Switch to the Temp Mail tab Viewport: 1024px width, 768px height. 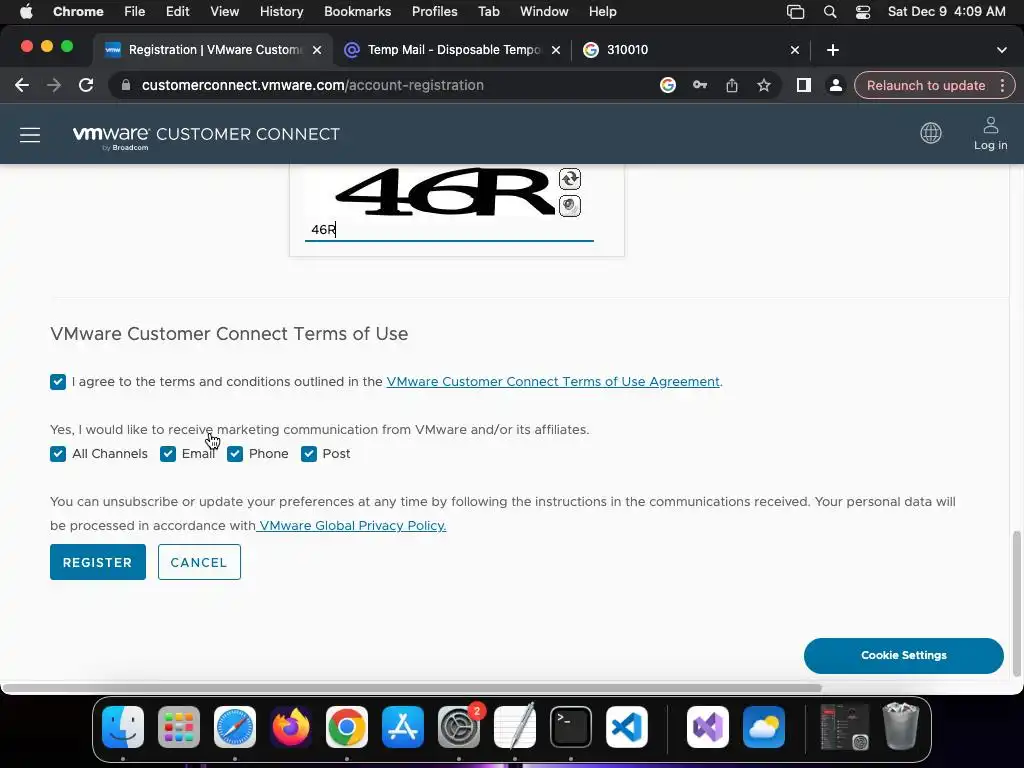(x=453, y=50)
